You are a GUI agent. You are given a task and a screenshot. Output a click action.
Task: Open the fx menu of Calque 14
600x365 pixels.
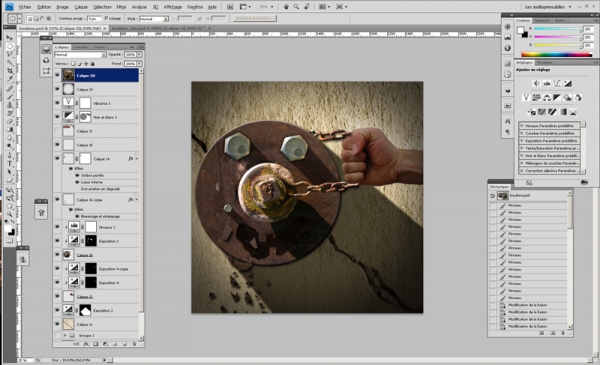point(132,158)
